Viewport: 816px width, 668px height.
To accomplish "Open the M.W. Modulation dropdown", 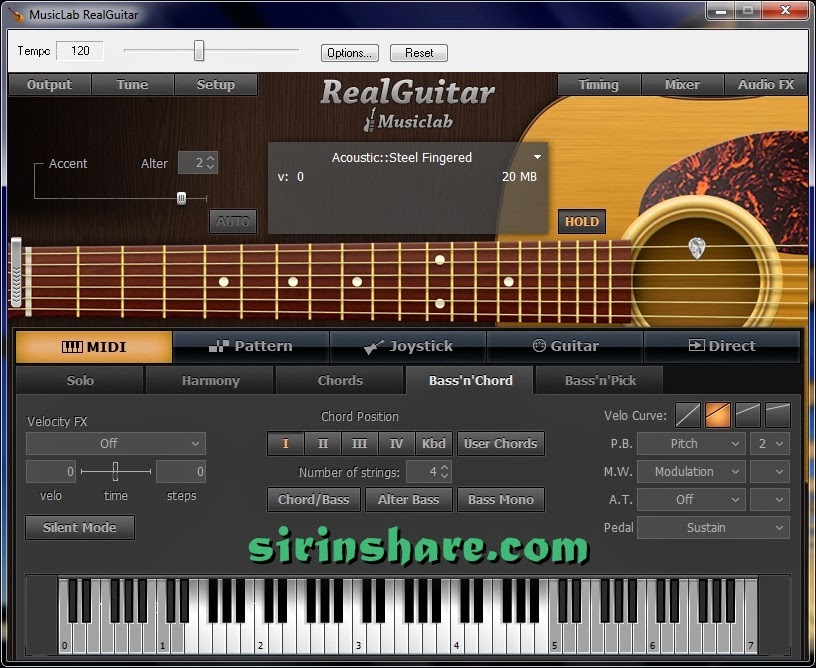I will (x=691, y=472).
